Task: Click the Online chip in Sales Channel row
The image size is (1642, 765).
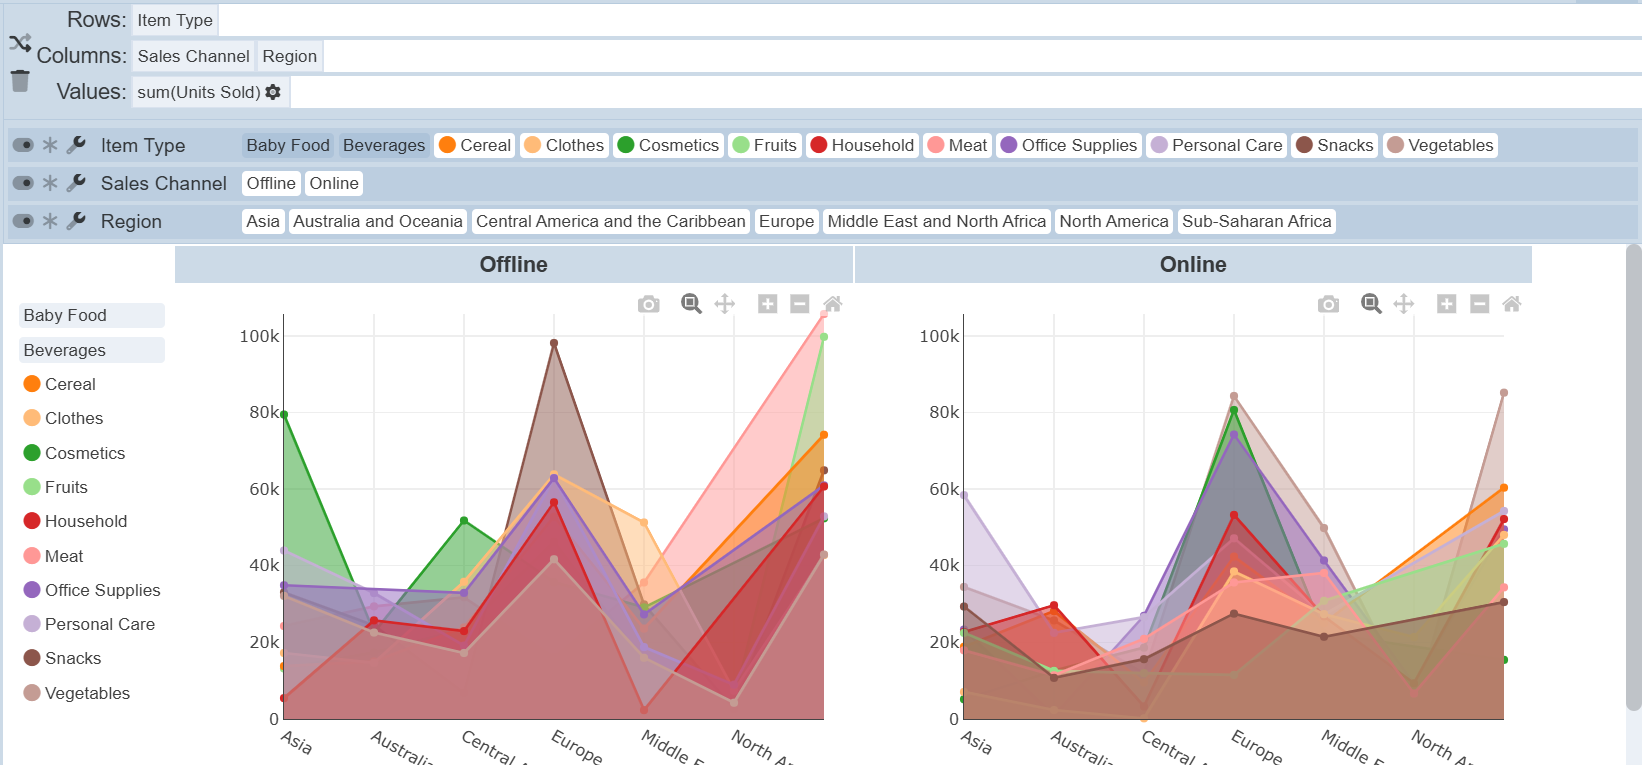Action: [334, 183]
